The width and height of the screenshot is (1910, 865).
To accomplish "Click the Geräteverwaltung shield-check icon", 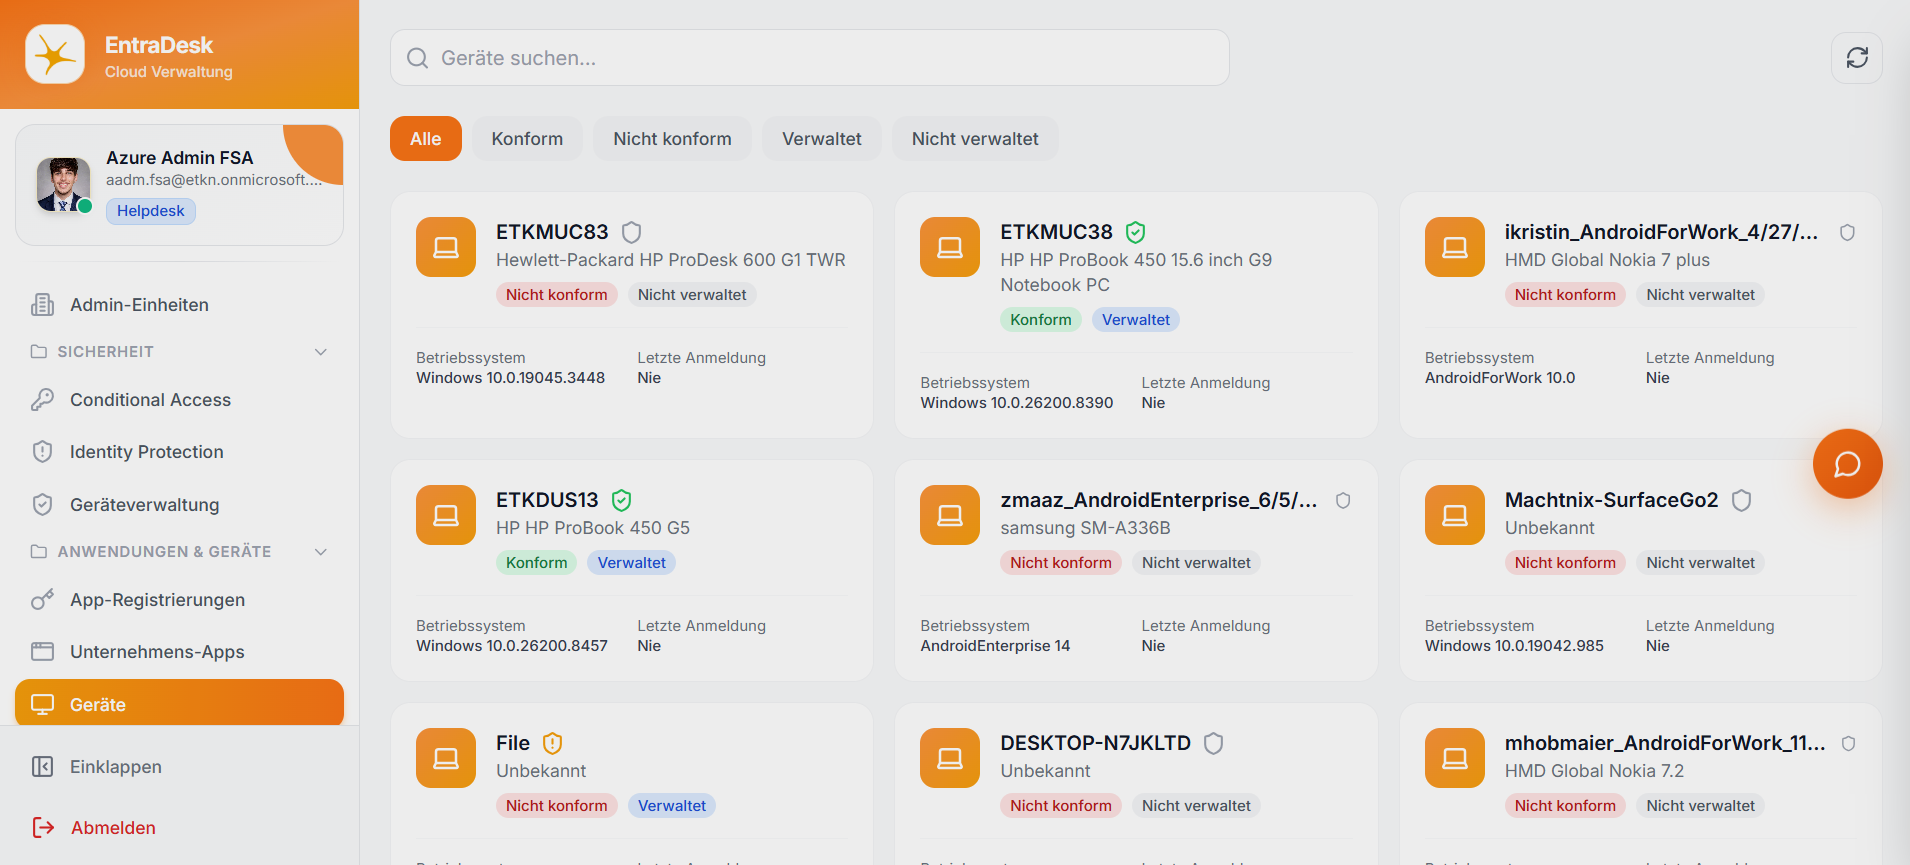I will (x=42, y=505).
